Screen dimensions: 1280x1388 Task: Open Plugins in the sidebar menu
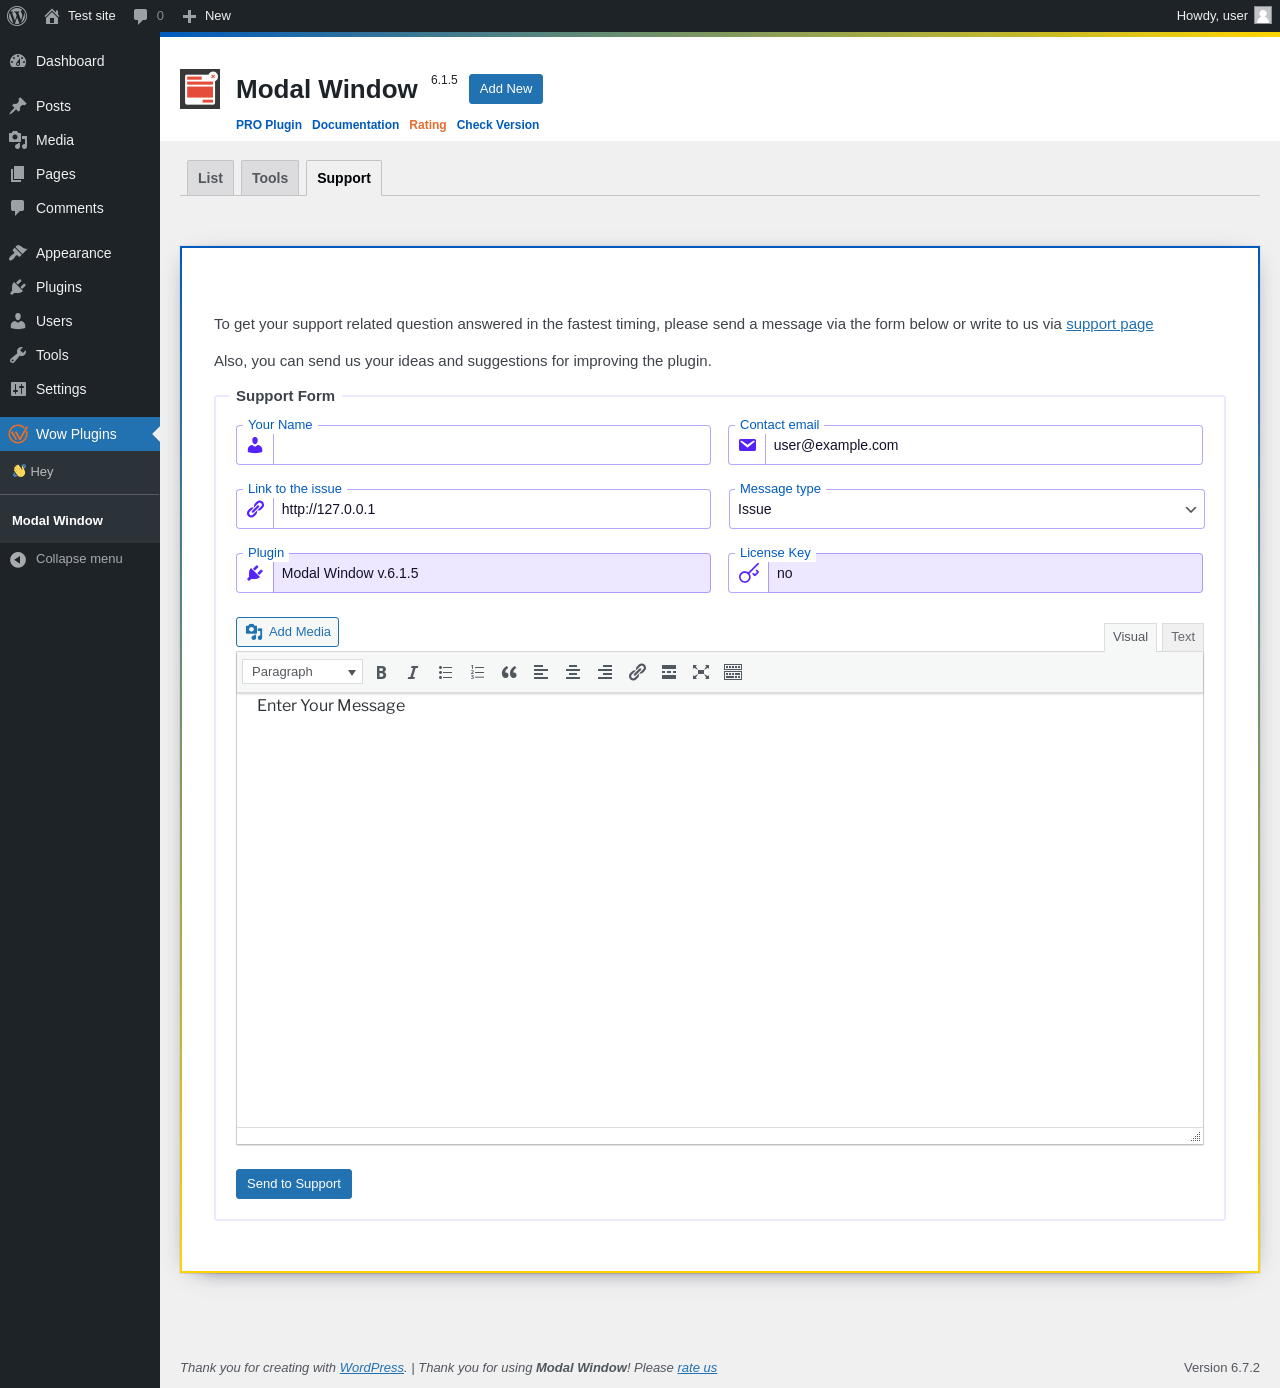tap(59, 287)
